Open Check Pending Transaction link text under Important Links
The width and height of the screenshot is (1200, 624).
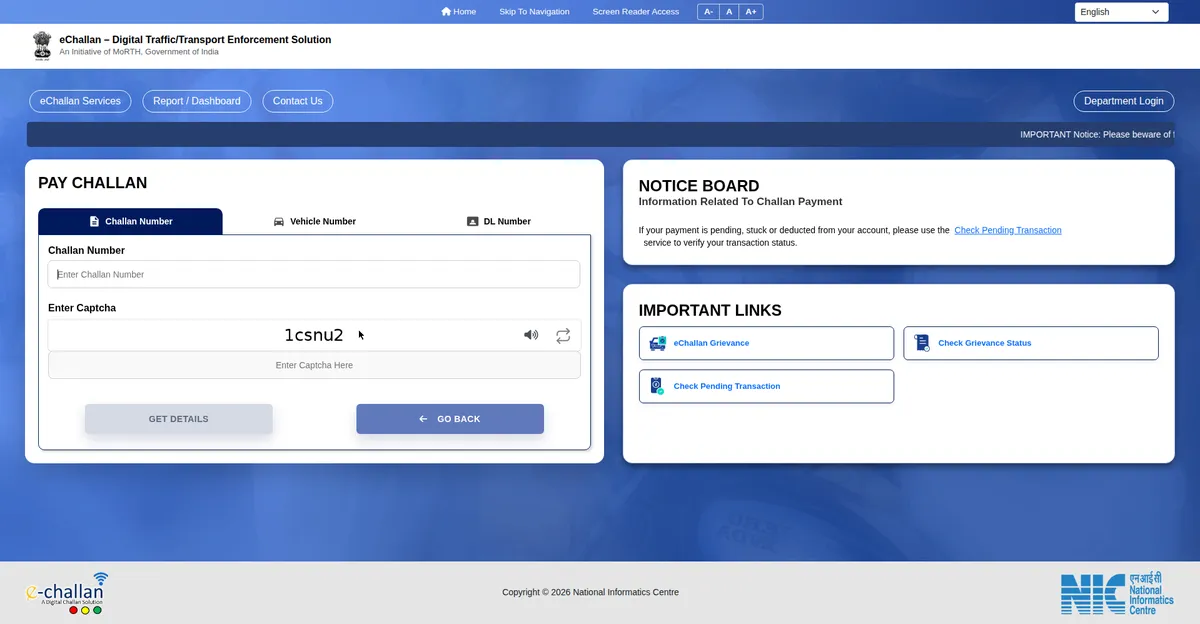727,386
